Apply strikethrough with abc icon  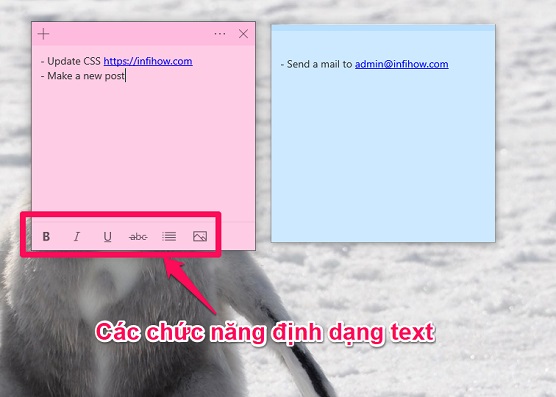[x=138, y=236]
